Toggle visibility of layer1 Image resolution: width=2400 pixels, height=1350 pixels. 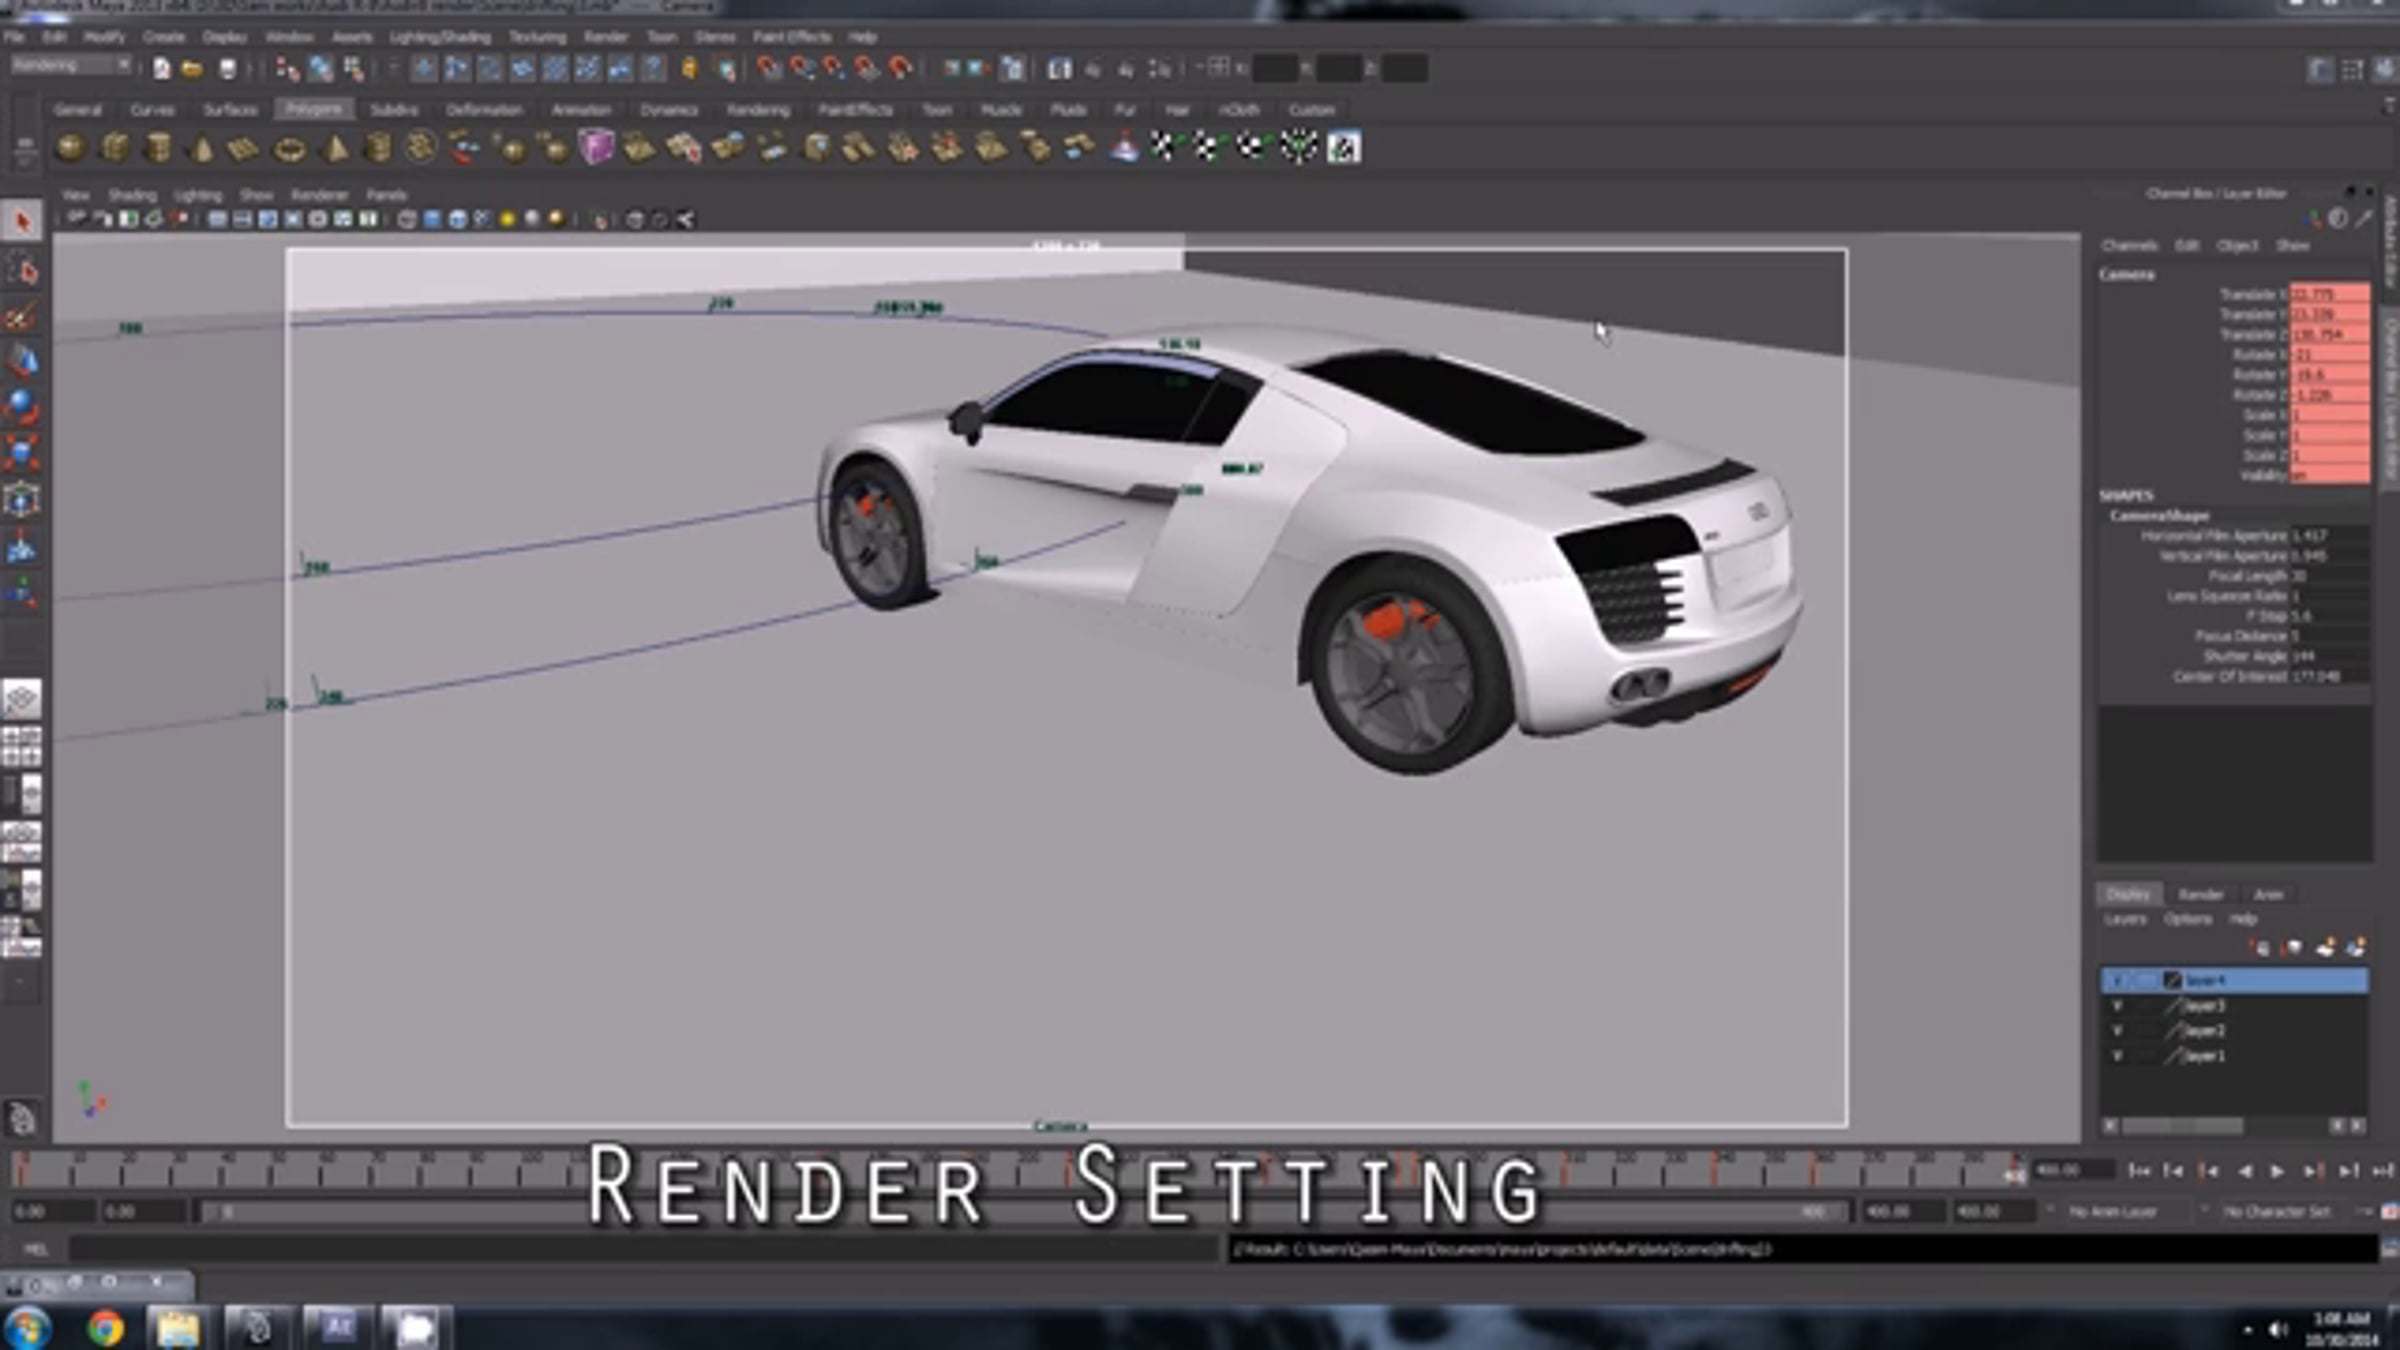pyautogui.click(x=2117, y=1056)
